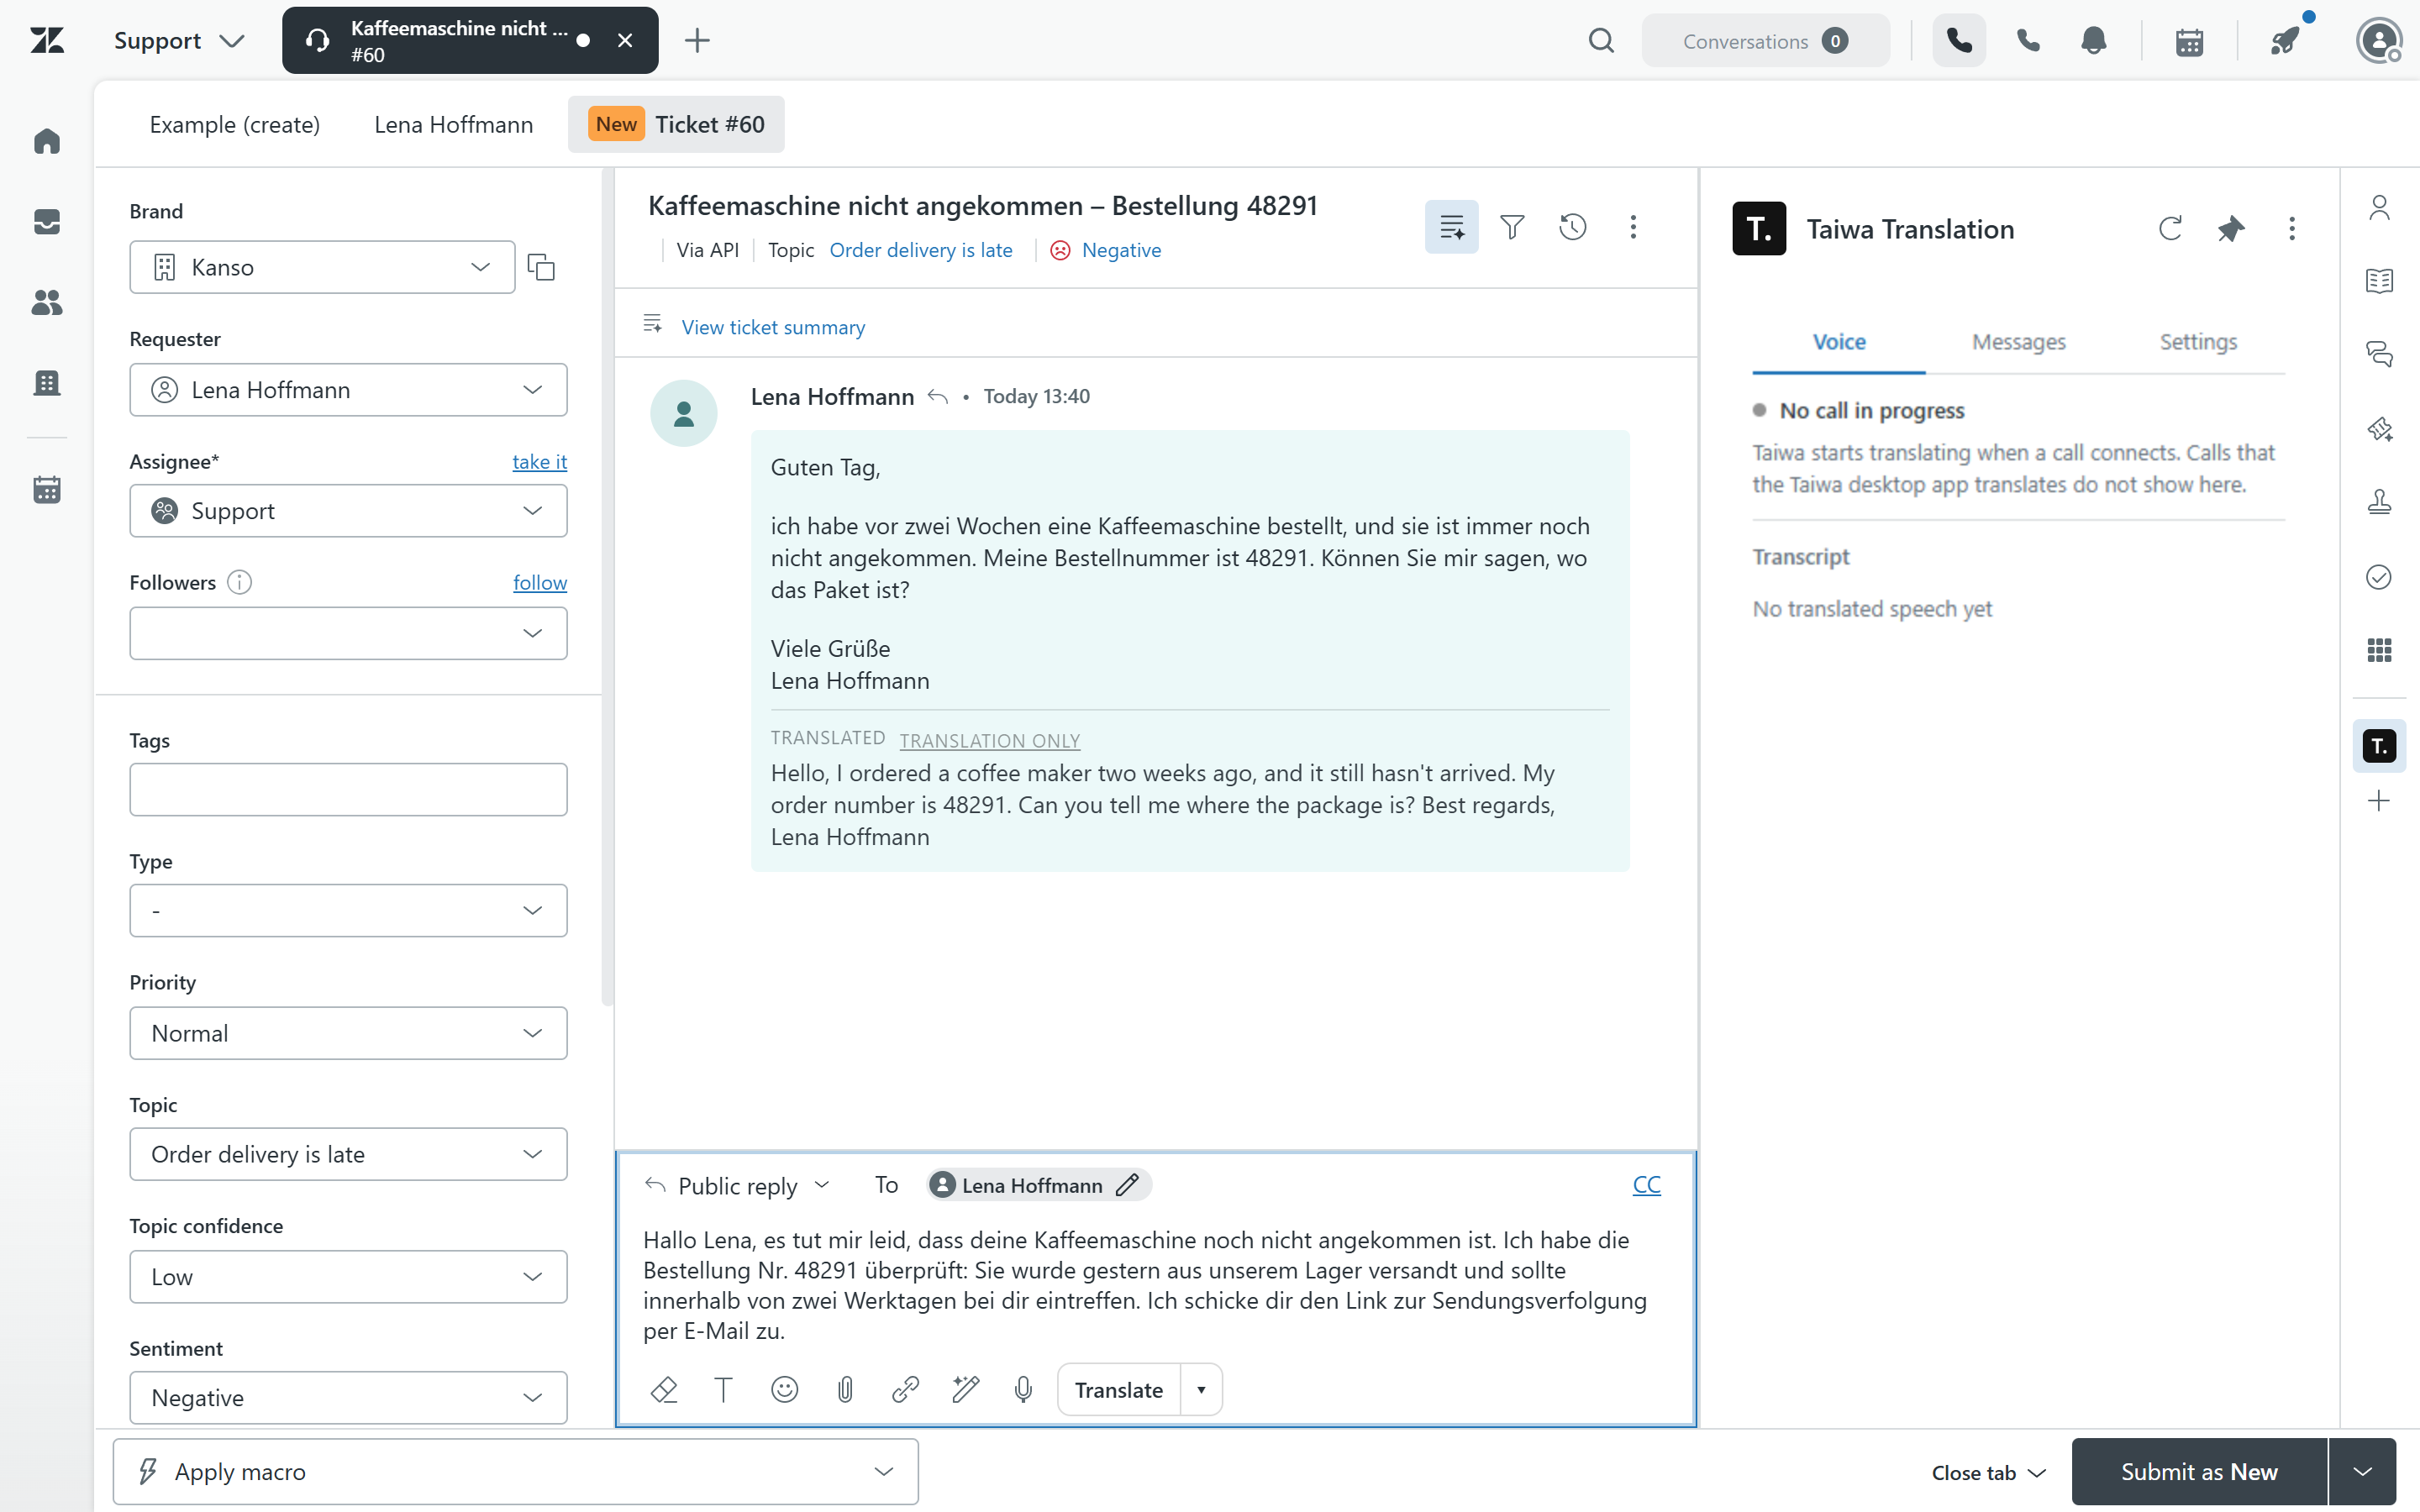Image resolution: width=2420 pixels, height=1512 pixels.
Task: Refresh the Taiwa Translation app
Action: click(x=2170, y=229)
